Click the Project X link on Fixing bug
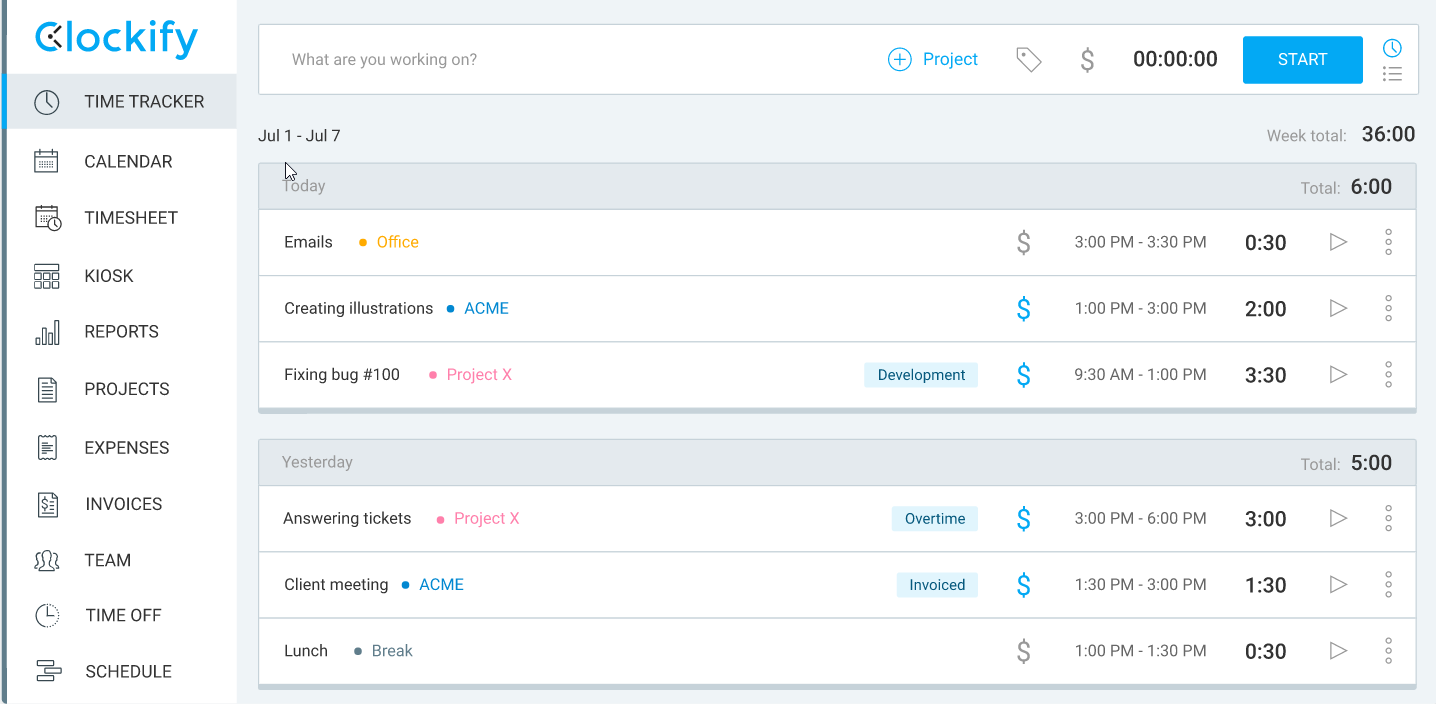Image resolution: width=1436 pixels, height=704 pixels. [479, 375]
